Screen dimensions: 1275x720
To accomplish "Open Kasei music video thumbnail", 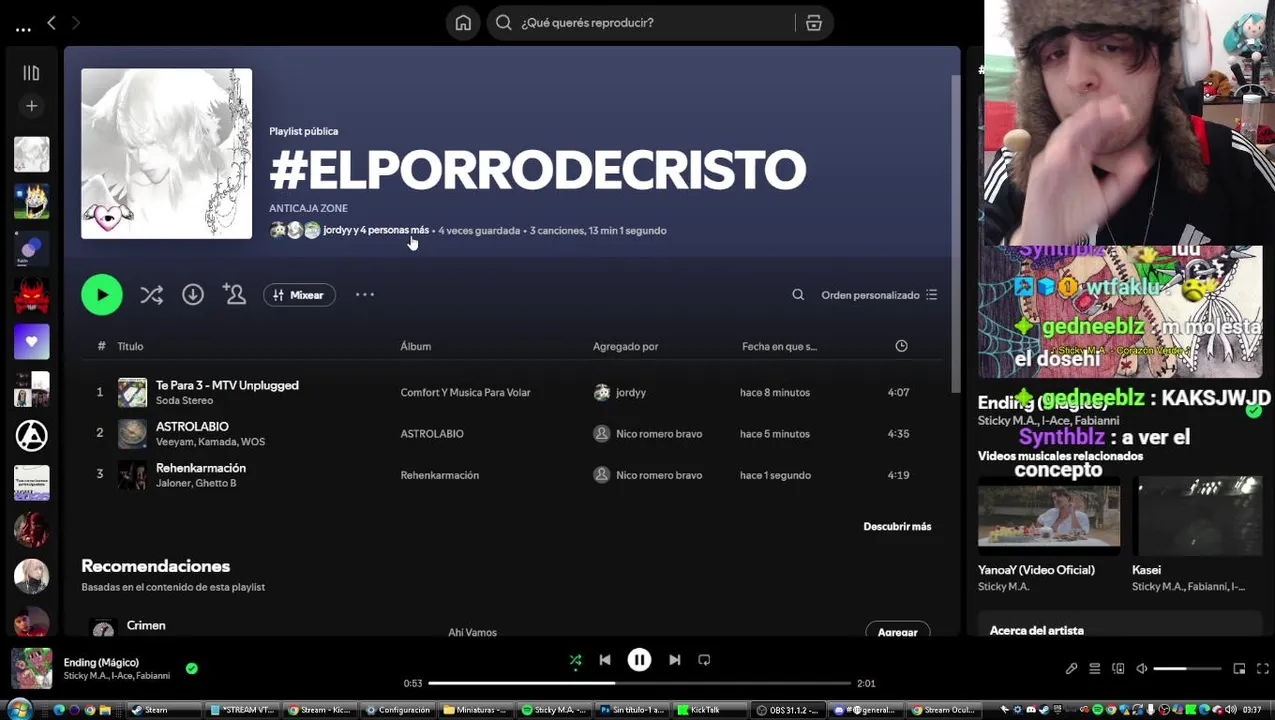I will (x=1197, y=515).
